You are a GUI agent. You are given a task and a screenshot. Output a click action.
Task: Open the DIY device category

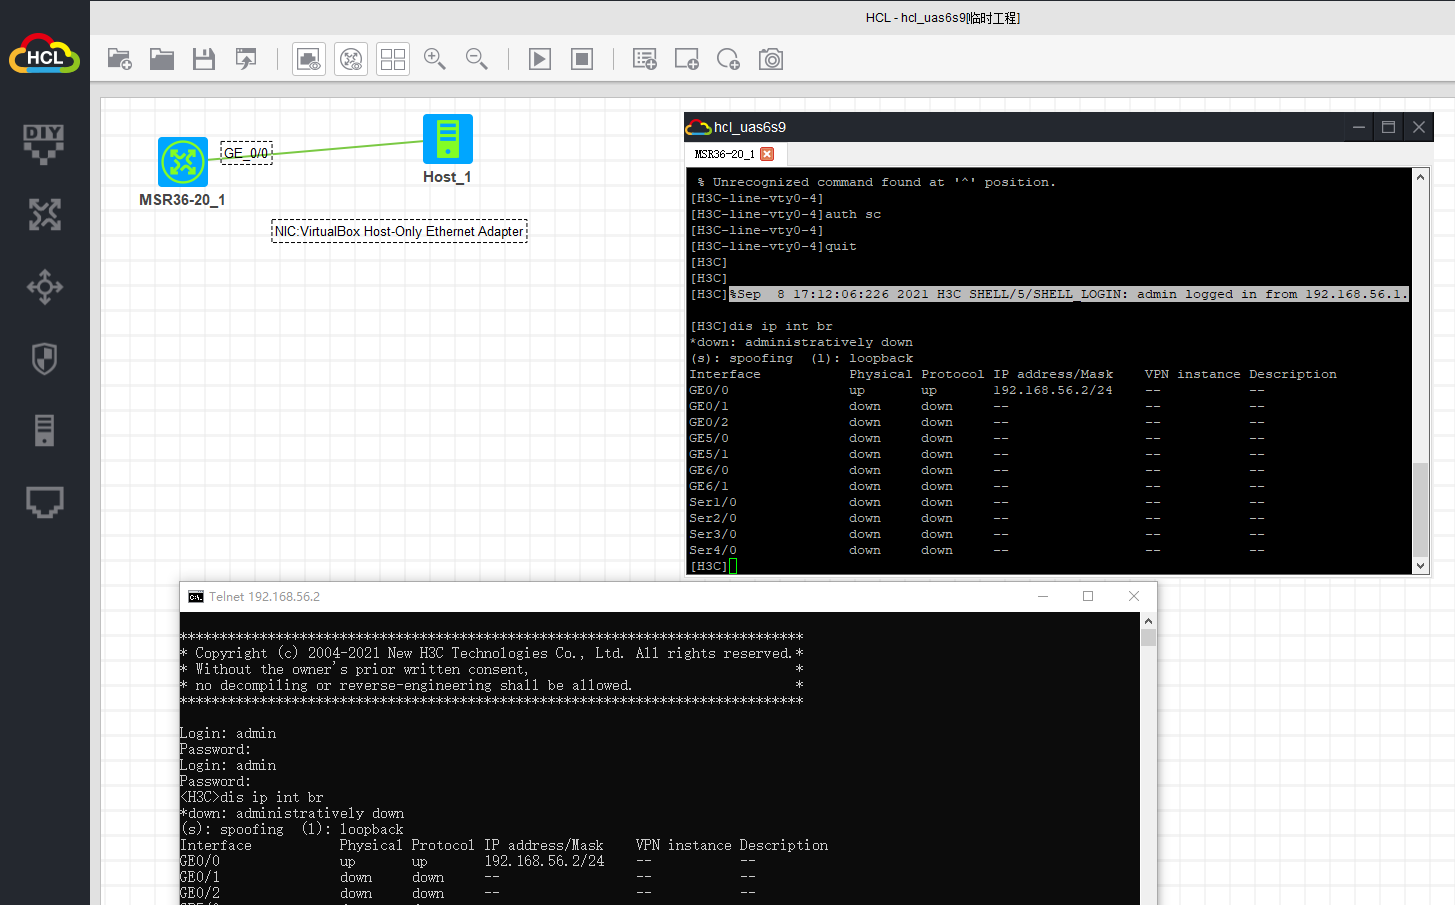pos(44,143)
